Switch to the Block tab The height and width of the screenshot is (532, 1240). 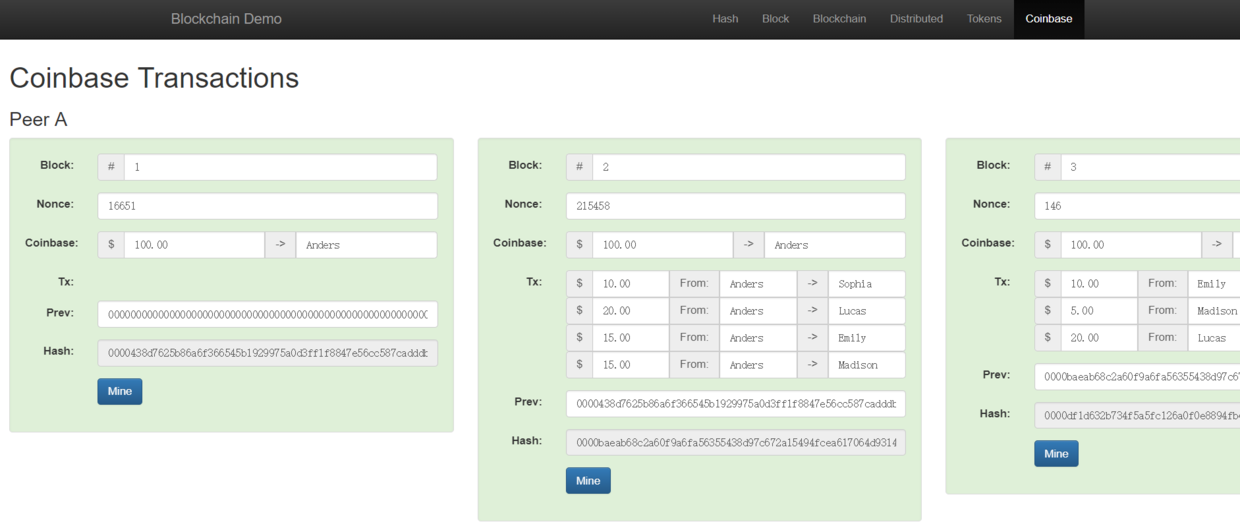pyautogui.click(x=775, y=19)
